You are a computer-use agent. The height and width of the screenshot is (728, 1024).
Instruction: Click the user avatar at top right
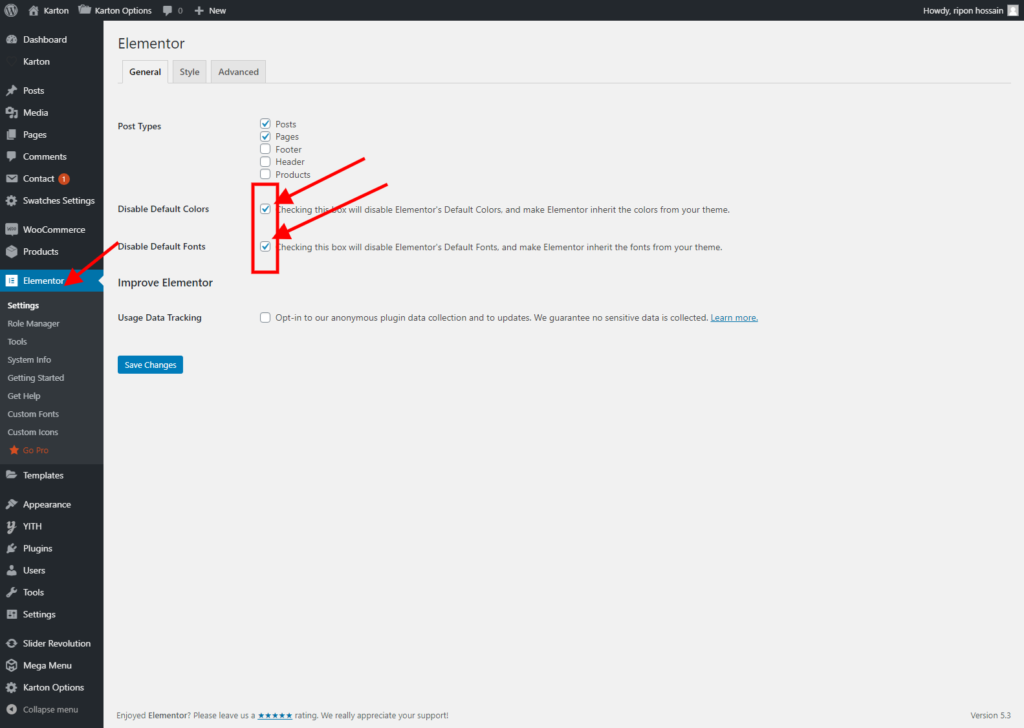point(1013,10)
